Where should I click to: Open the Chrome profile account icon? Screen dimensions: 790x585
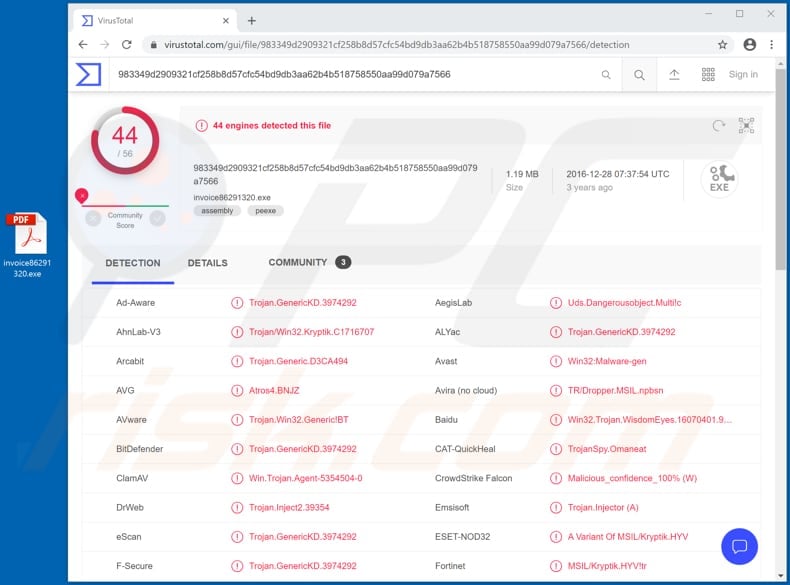750,45
